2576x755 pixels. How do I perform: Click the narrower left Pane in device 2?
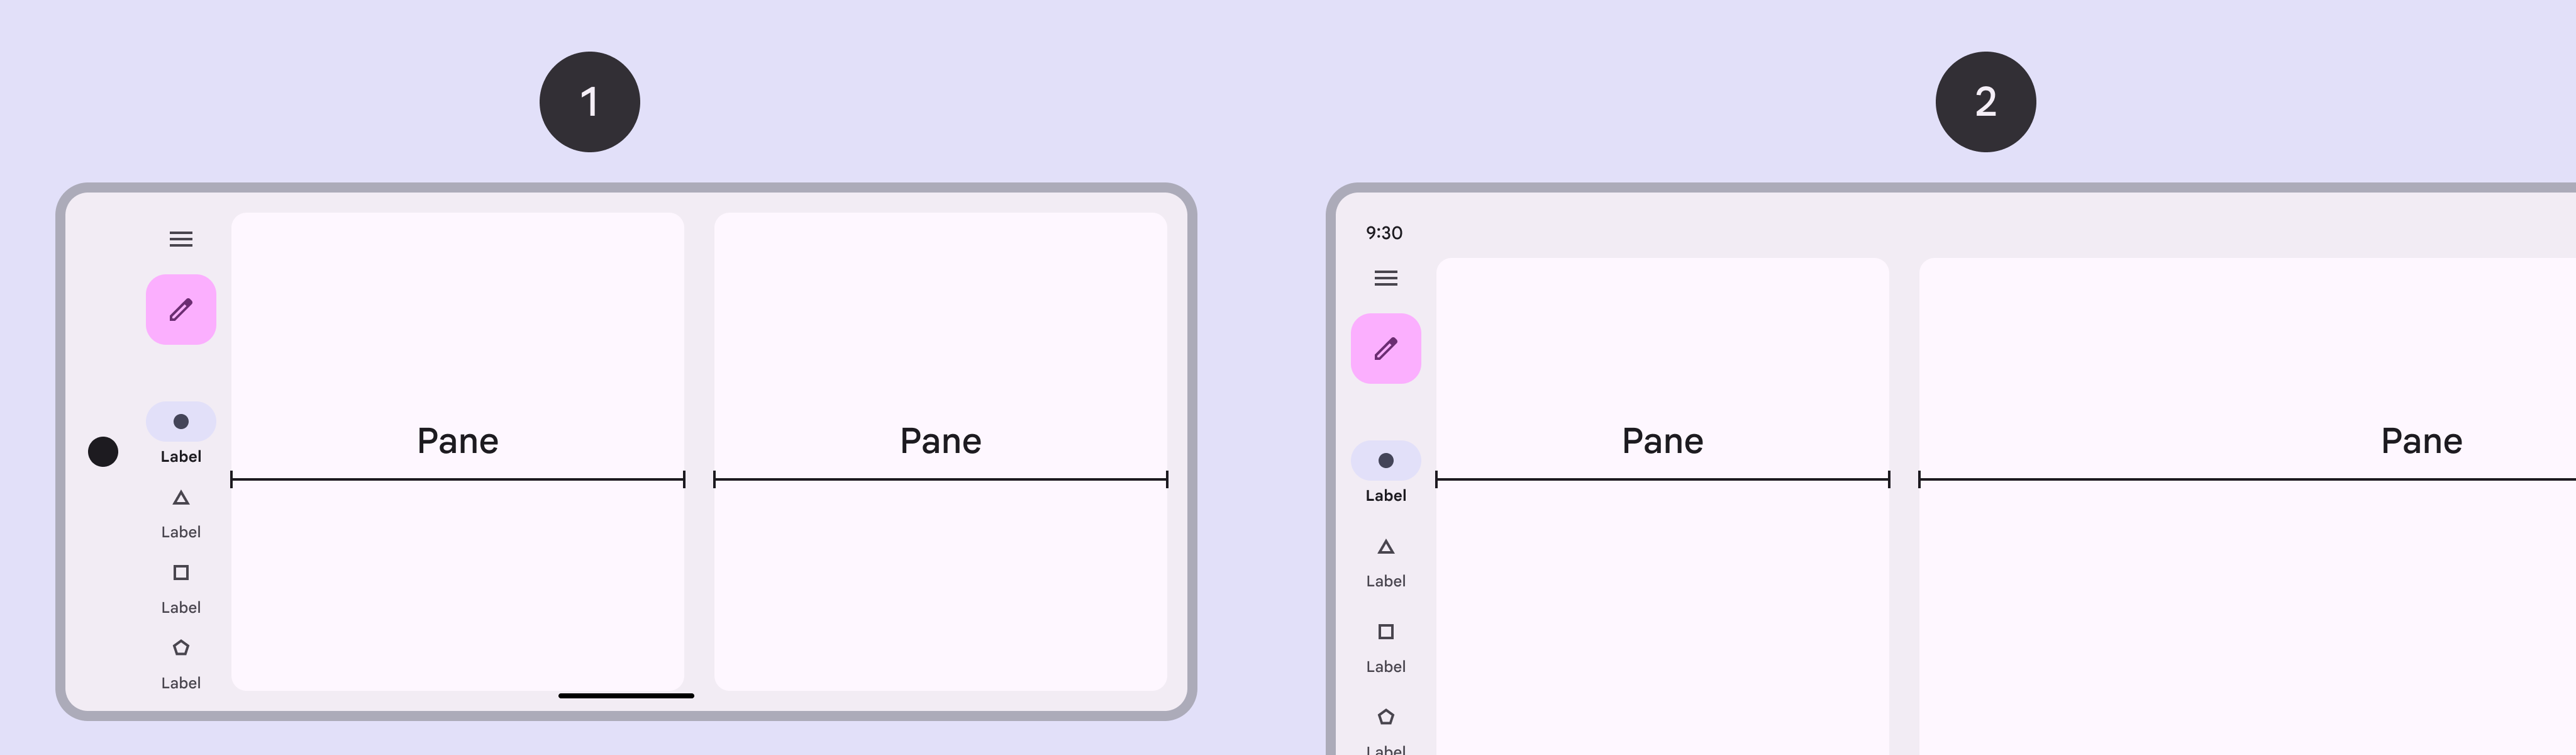tap(1662, 440)
